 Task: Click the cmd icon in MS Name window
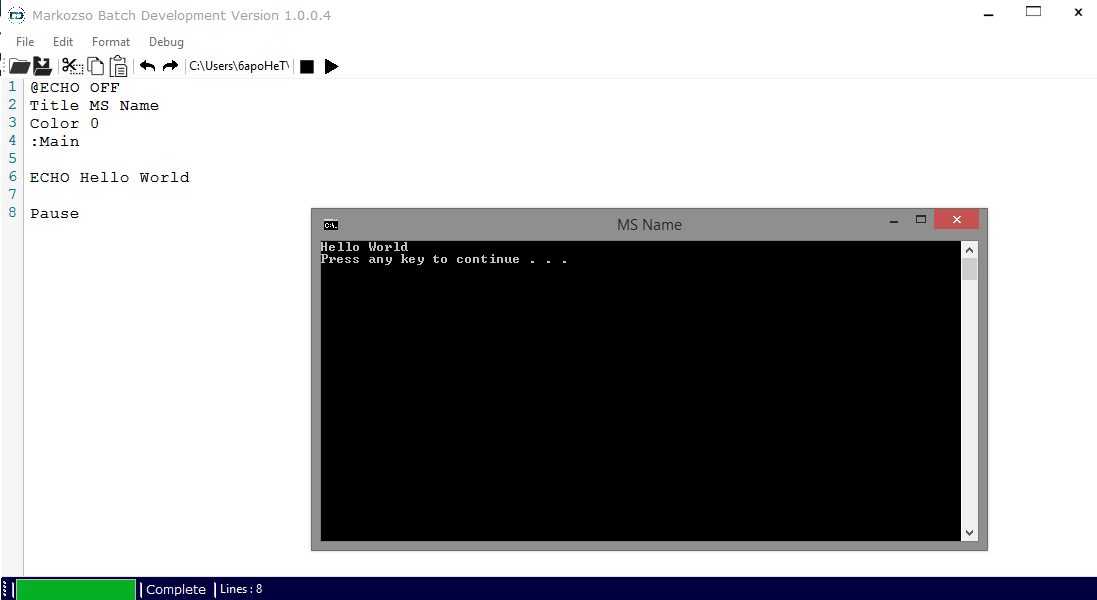click(331, 225)
